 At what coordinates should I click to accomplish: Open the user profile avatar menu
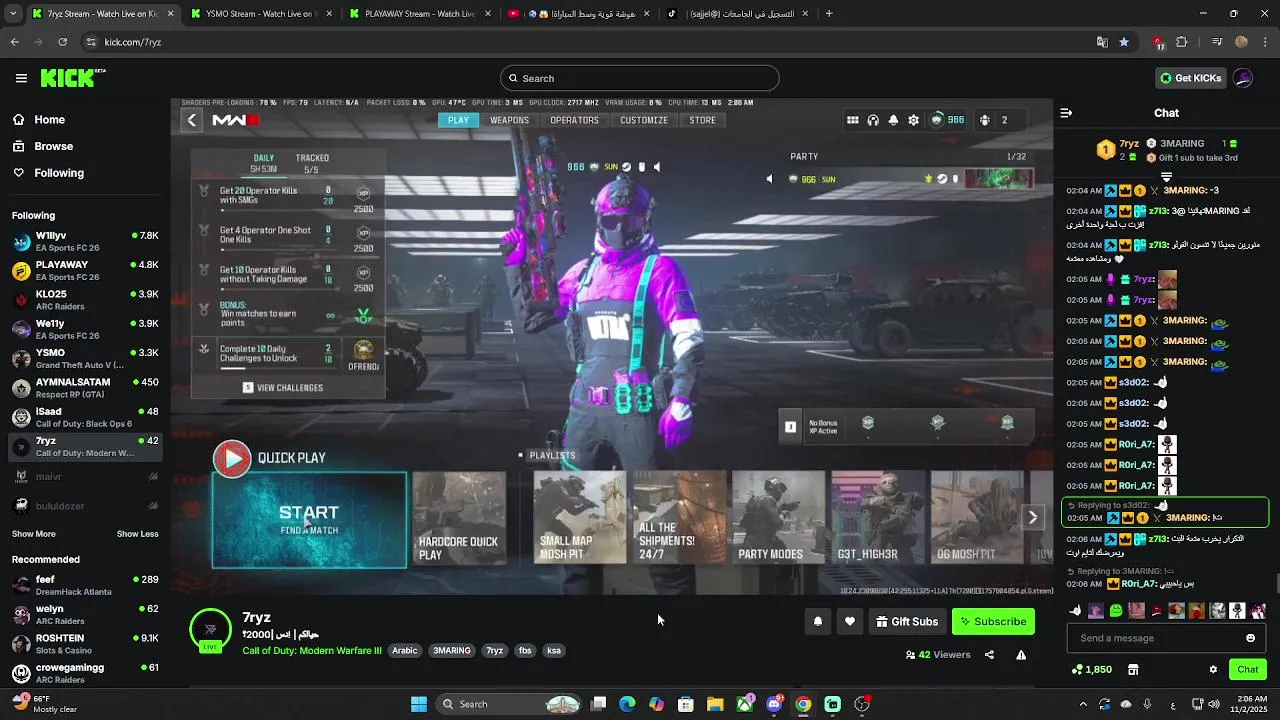pos(1243,78)
